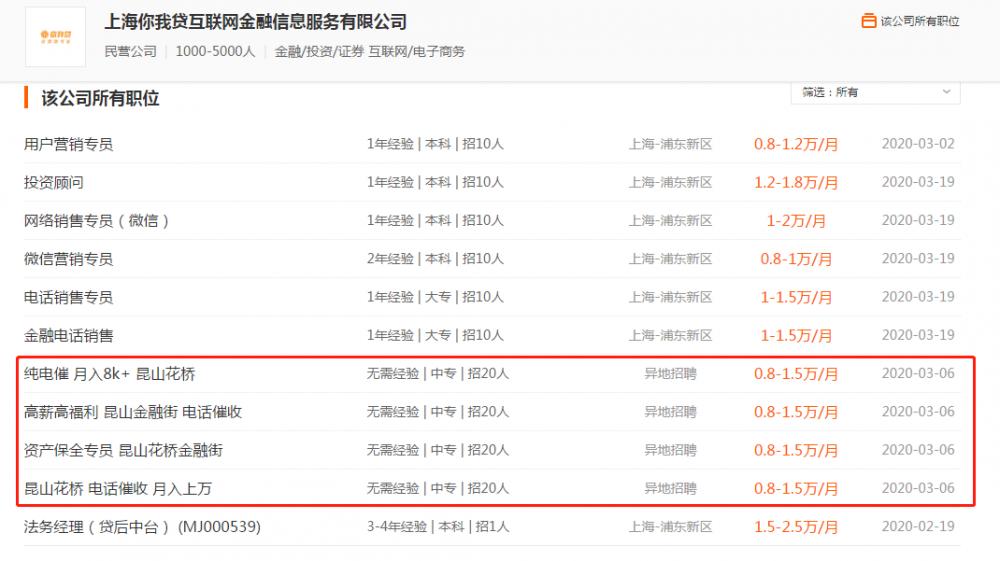Viewport: 1000px width, 561px height.
Task: Click 无需经验 | 中专 | 招20人 for 资产保全专员
Action: pos(438,450)
